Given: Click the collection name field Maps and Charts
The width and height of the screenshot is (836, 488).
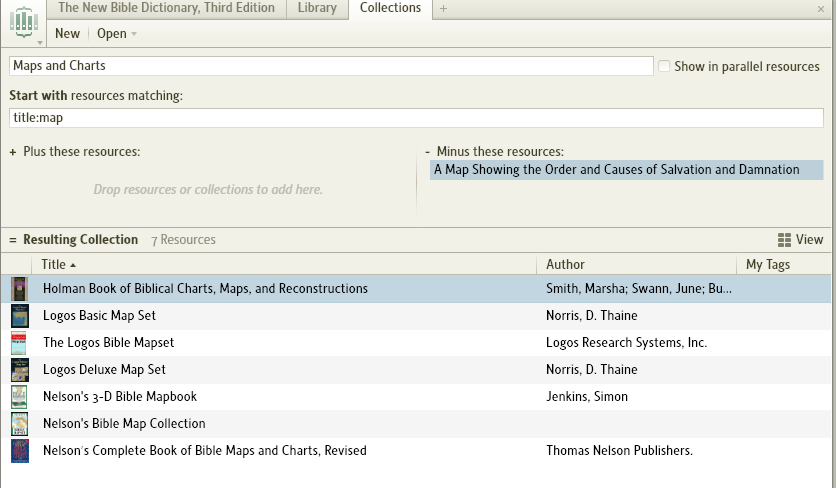Looking at the screenshot, I should [331, 66].
